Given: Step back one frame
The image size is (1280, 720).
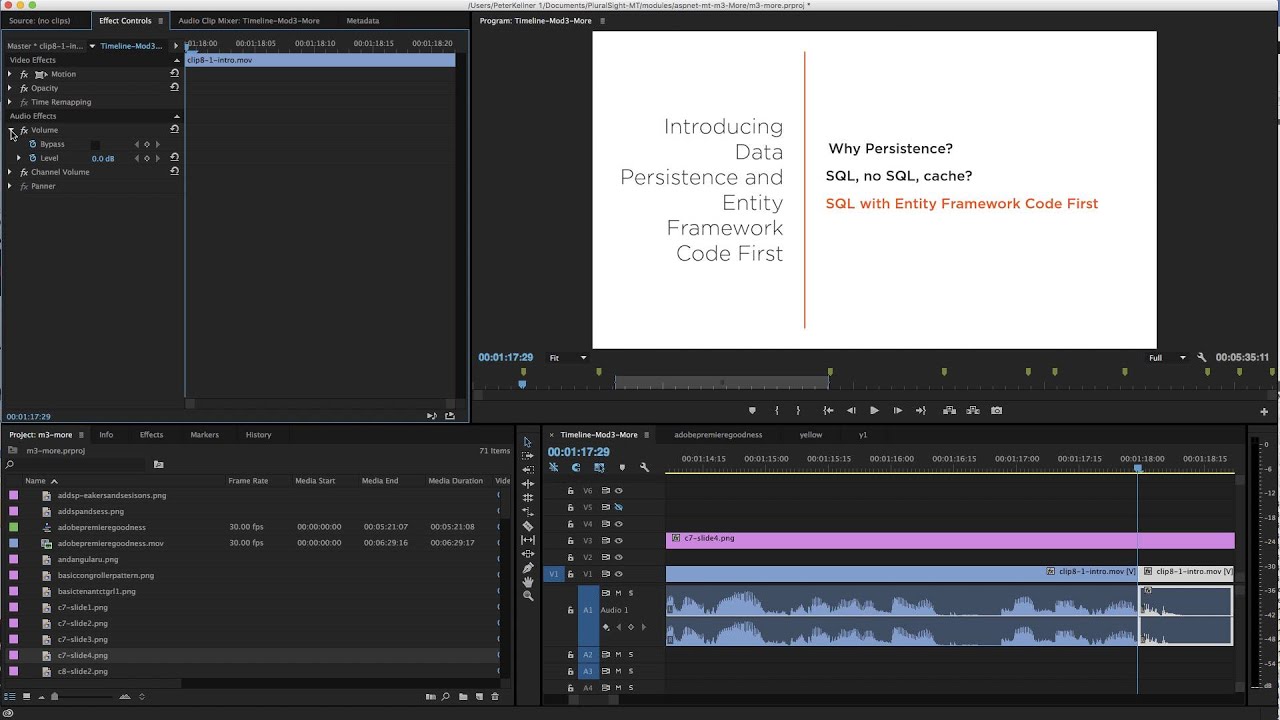Looking at the screenshot, I should coord(851,410).
